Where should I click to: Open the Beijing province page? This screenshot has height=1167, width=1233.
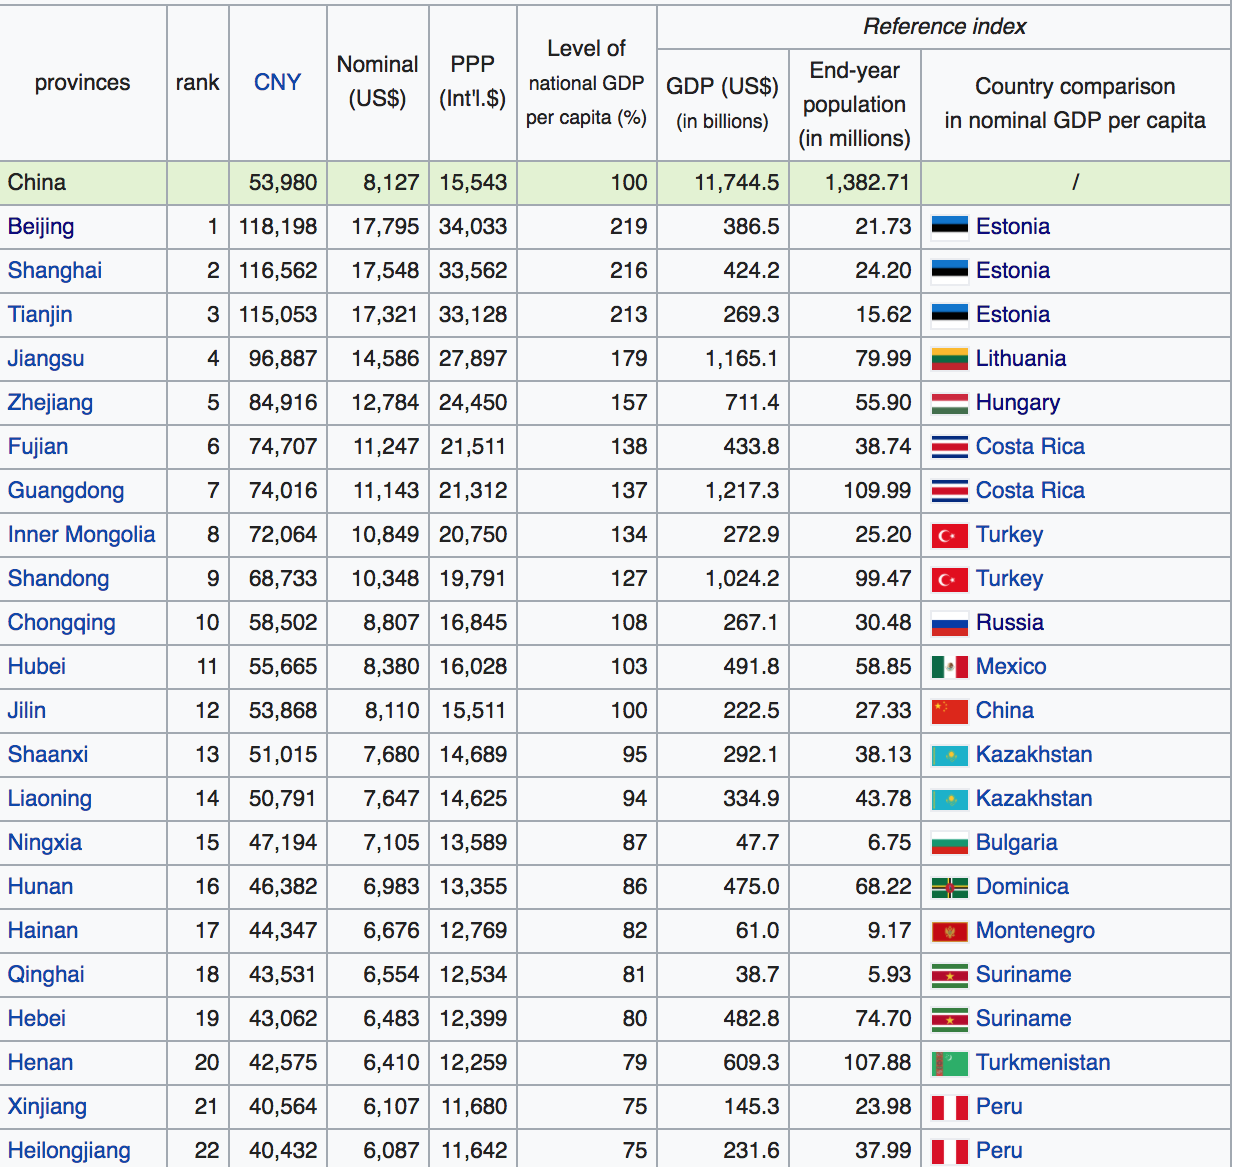40,227
